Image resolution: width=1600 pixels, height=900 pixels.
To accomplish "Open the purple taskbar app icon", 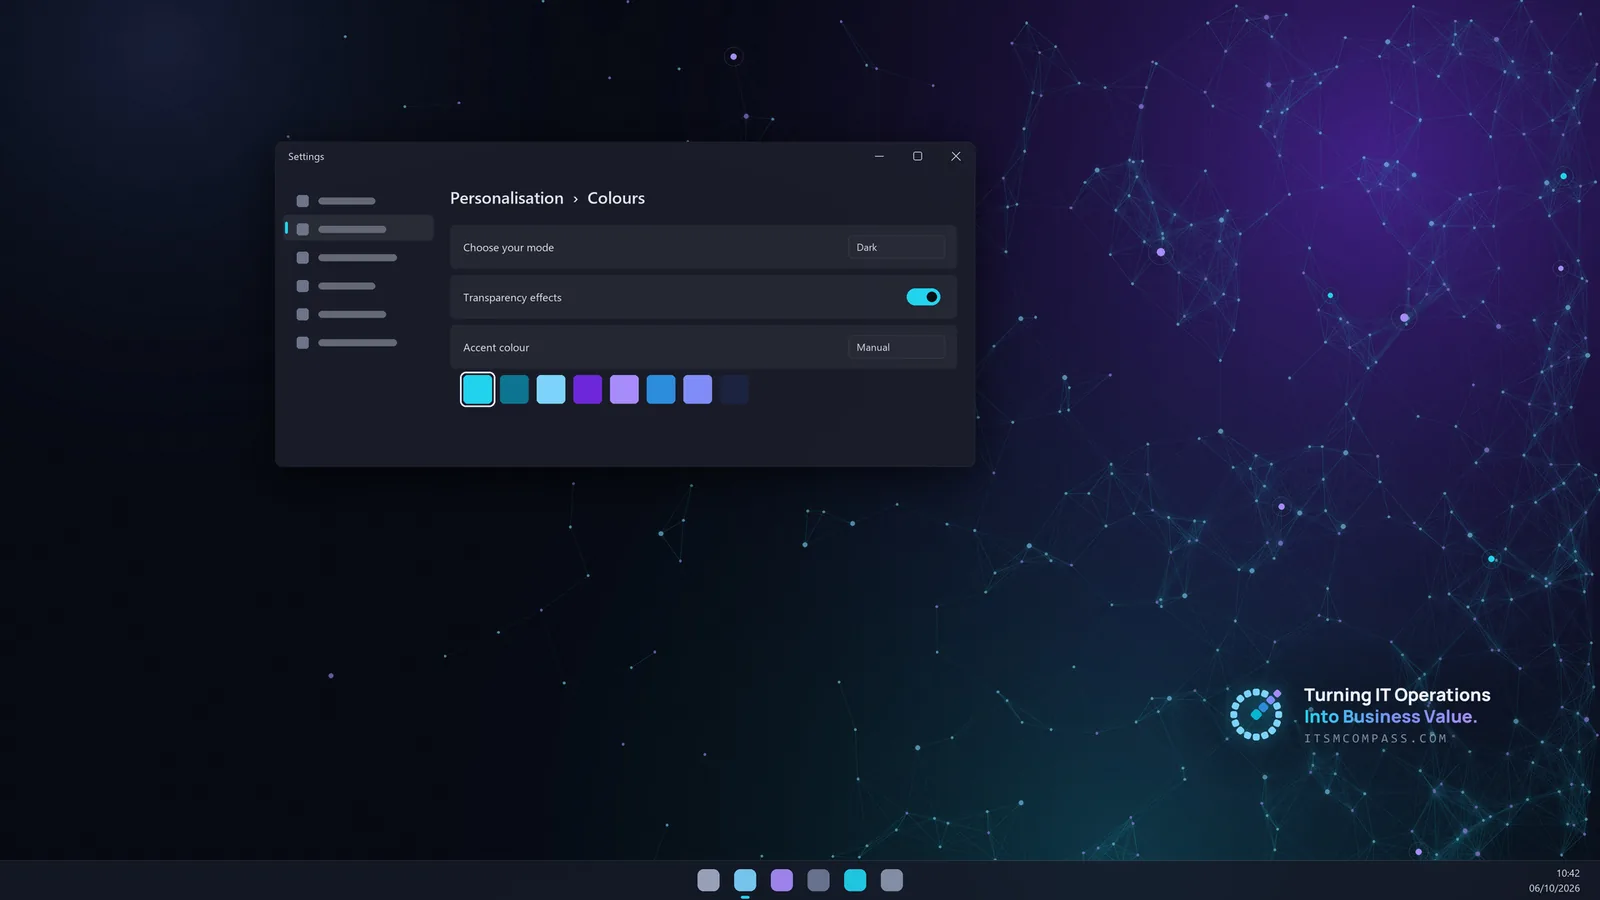I will 782,880.
